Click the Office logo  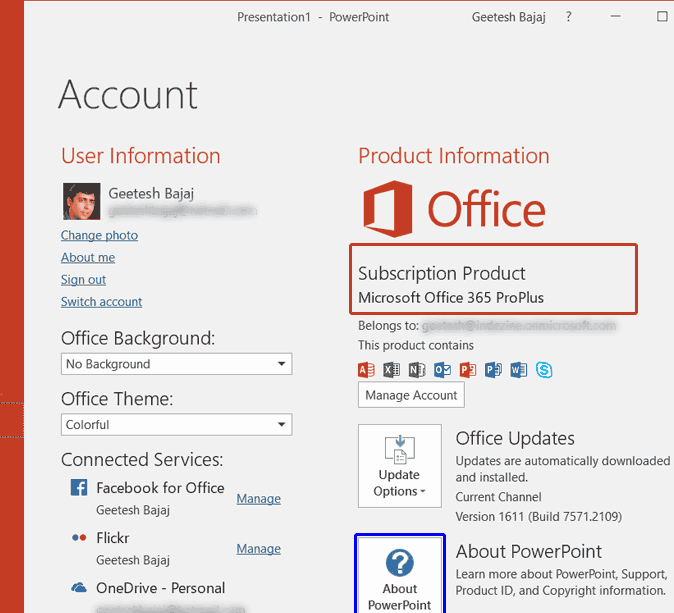tap(454, 209)
